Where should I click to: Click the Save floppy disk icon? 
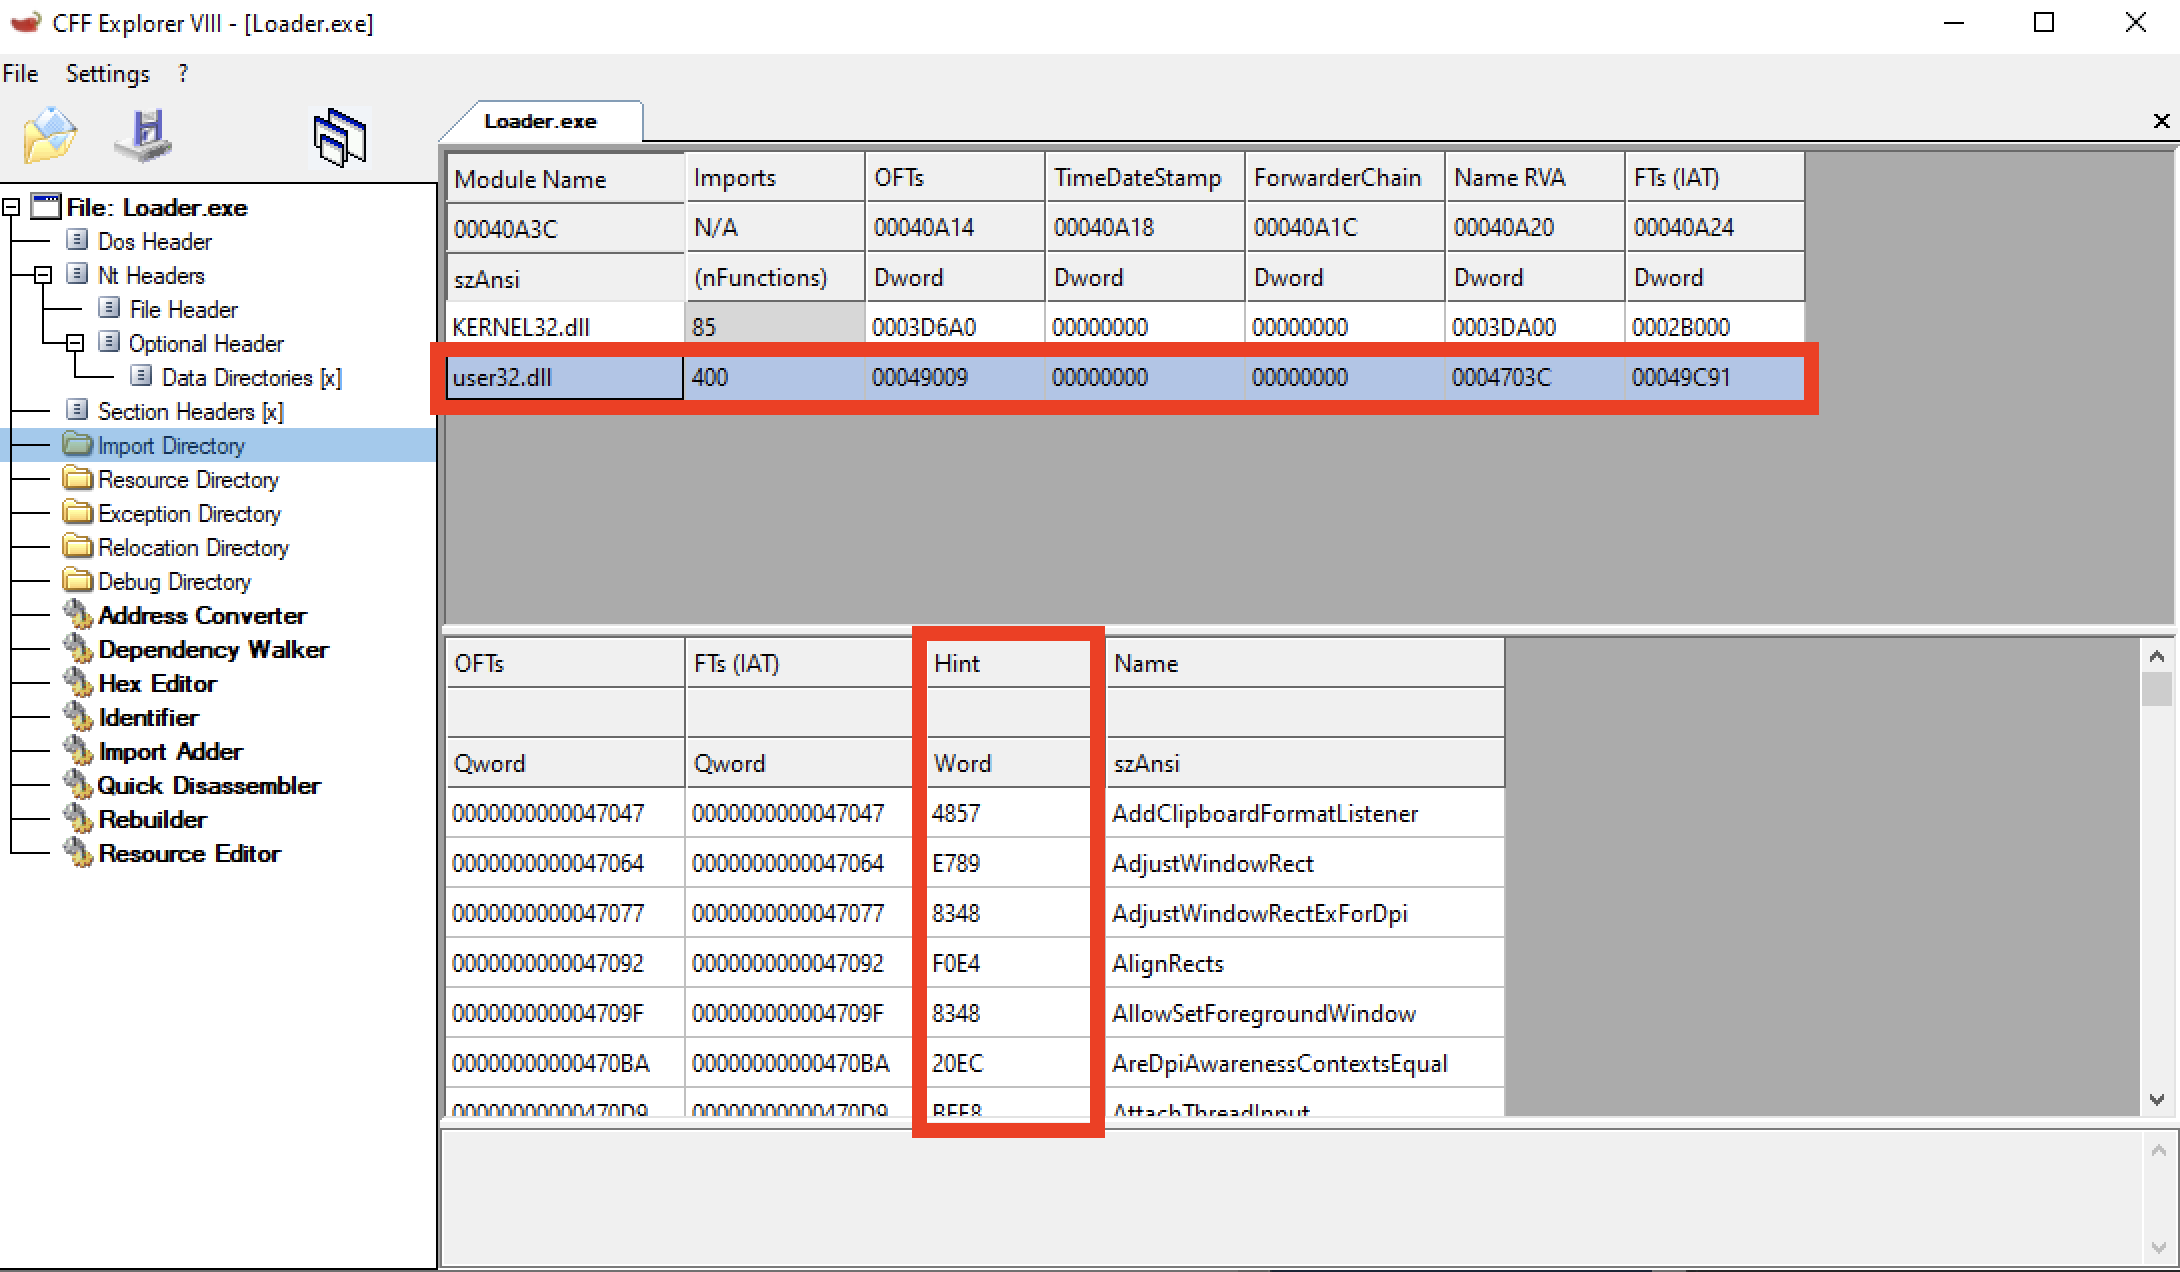click(x=143, y=136)
